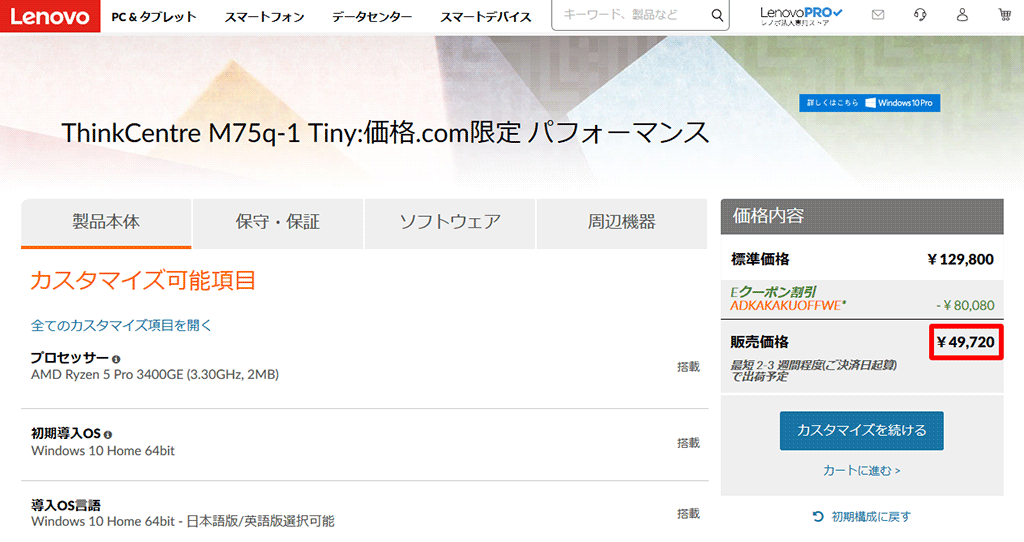
Task: Click the Windows 10 Pro banner badge
Action: [x=869, y=103]
